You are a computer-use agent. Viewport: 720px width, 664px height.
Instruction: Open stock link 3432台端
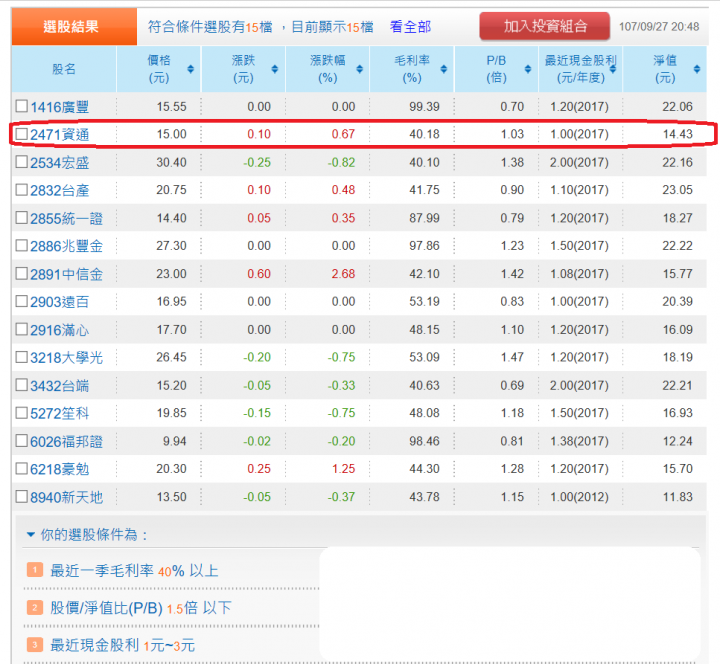(x=59, y=386)
